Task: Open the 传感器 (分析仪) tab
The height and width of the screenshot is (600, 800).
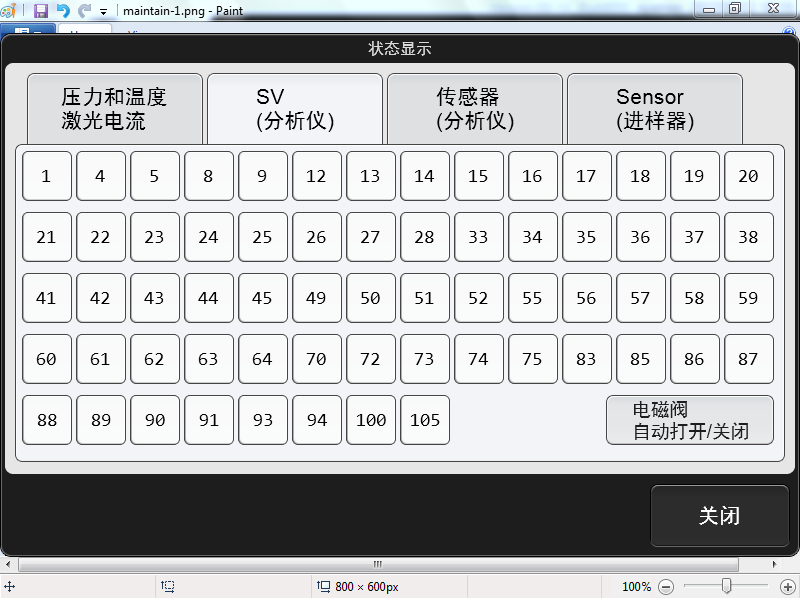Action: pos(474,109)
